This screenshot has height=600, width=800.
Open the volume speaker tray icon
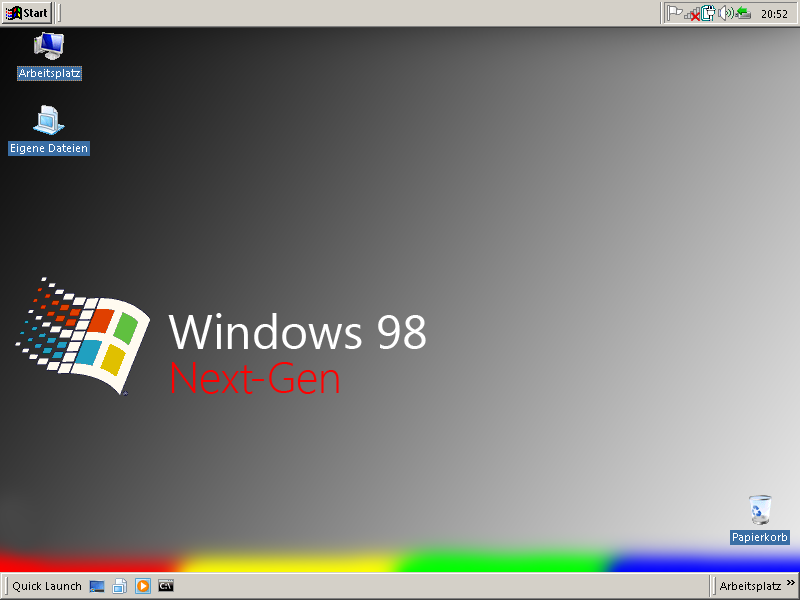click(725, 13)
